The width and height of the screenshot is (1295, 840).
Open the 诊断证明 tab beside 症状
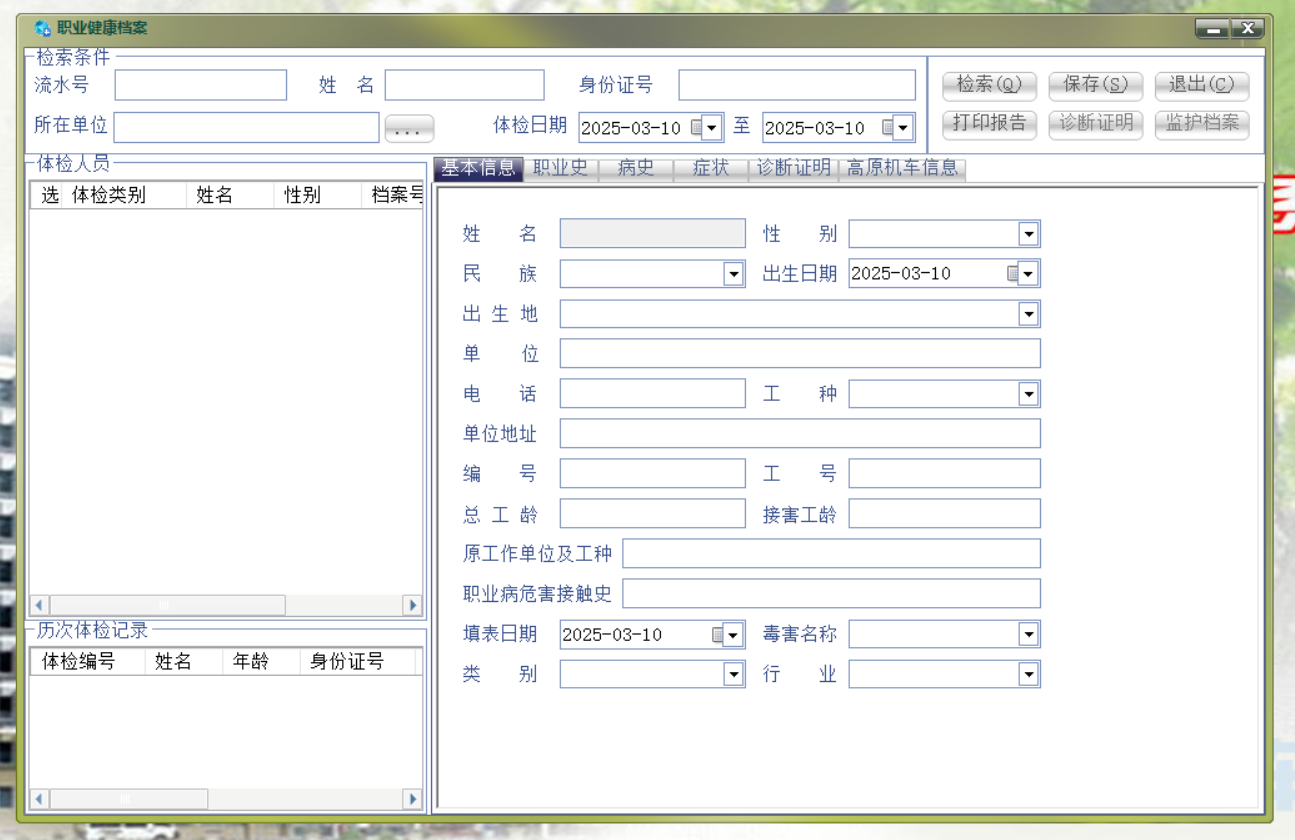pos(794,168)
